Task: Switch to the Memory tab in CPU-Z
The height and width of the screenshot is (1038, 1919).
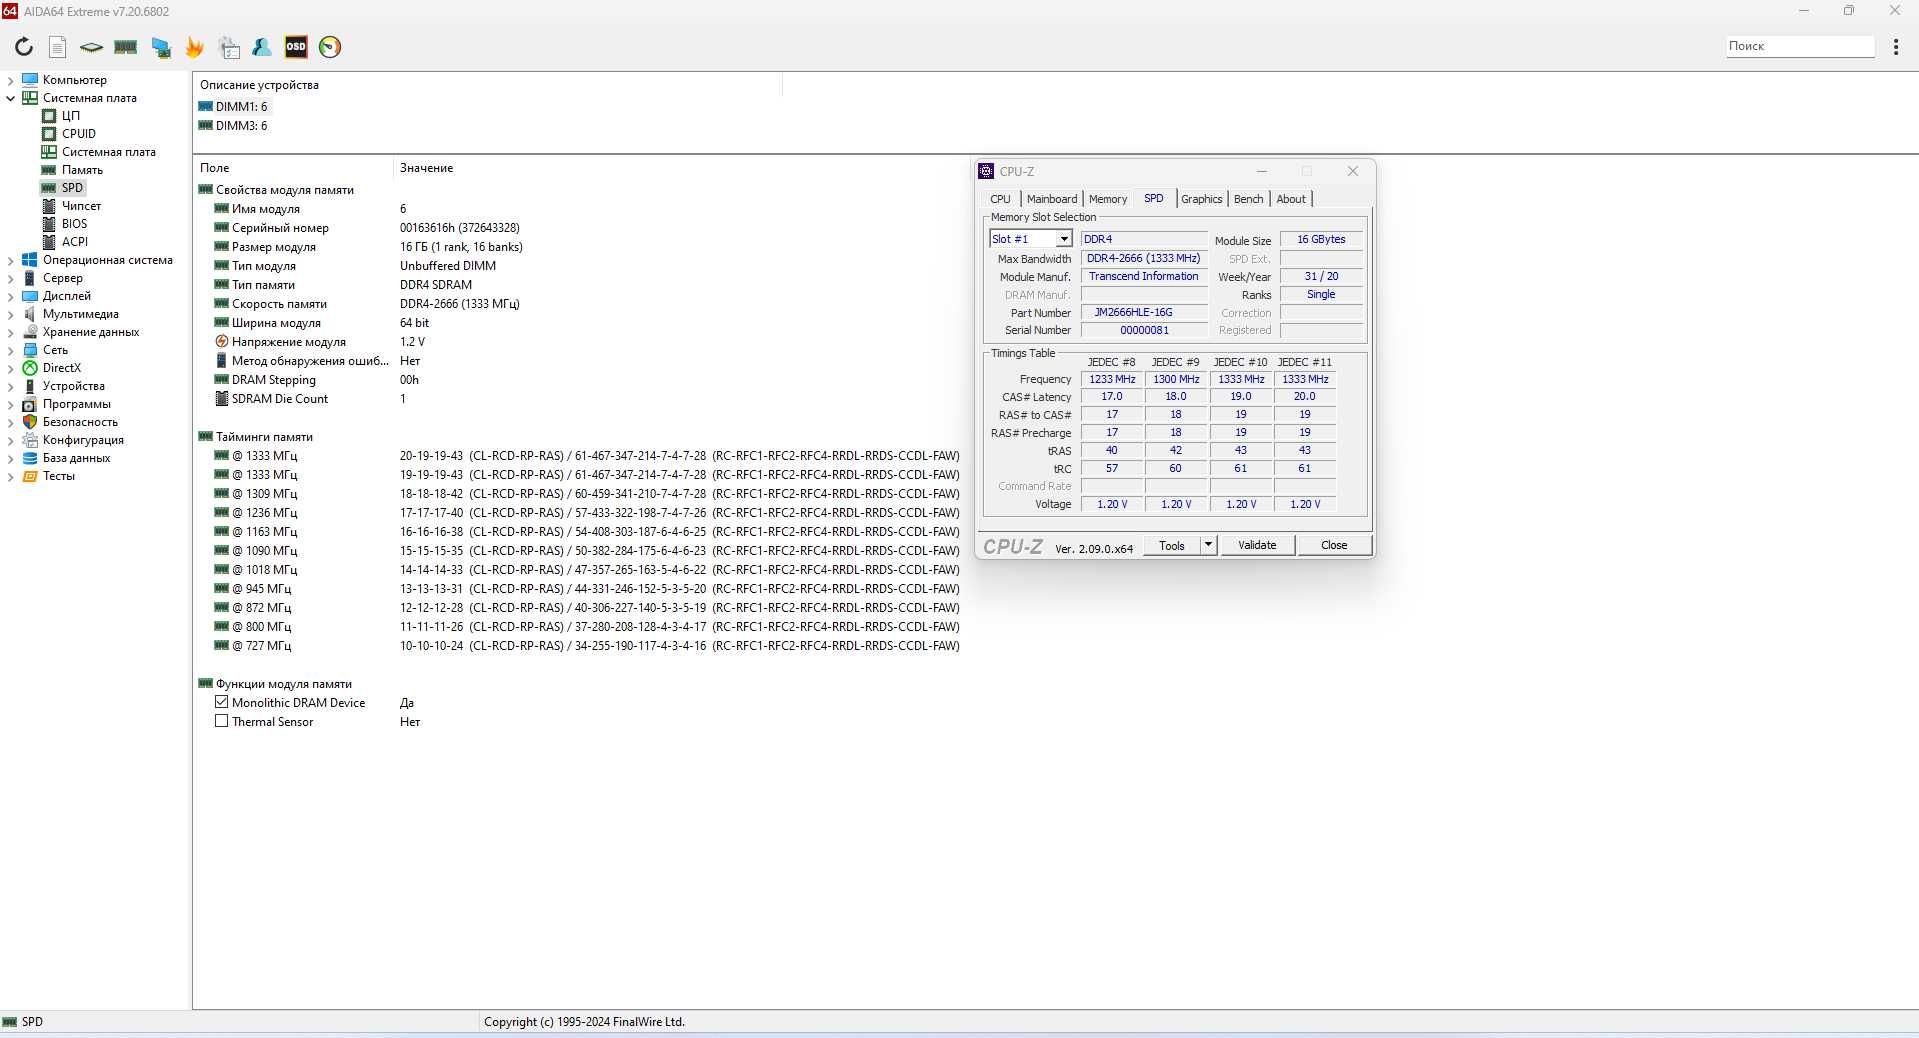Action: (1108, 199)
